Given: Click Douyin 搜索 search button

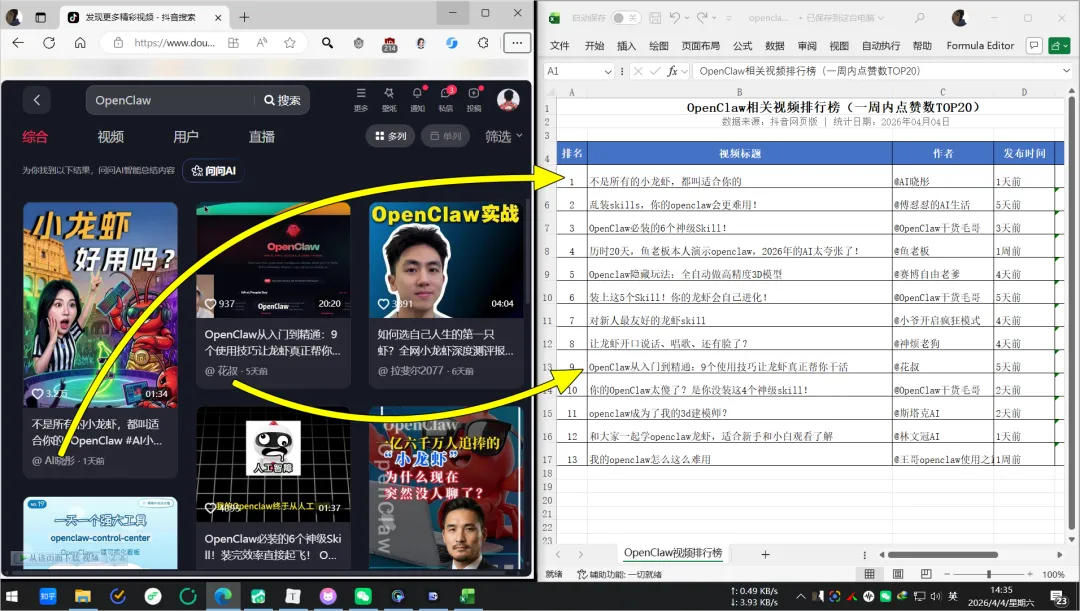Looking at the screenshot, I should 282,100.
